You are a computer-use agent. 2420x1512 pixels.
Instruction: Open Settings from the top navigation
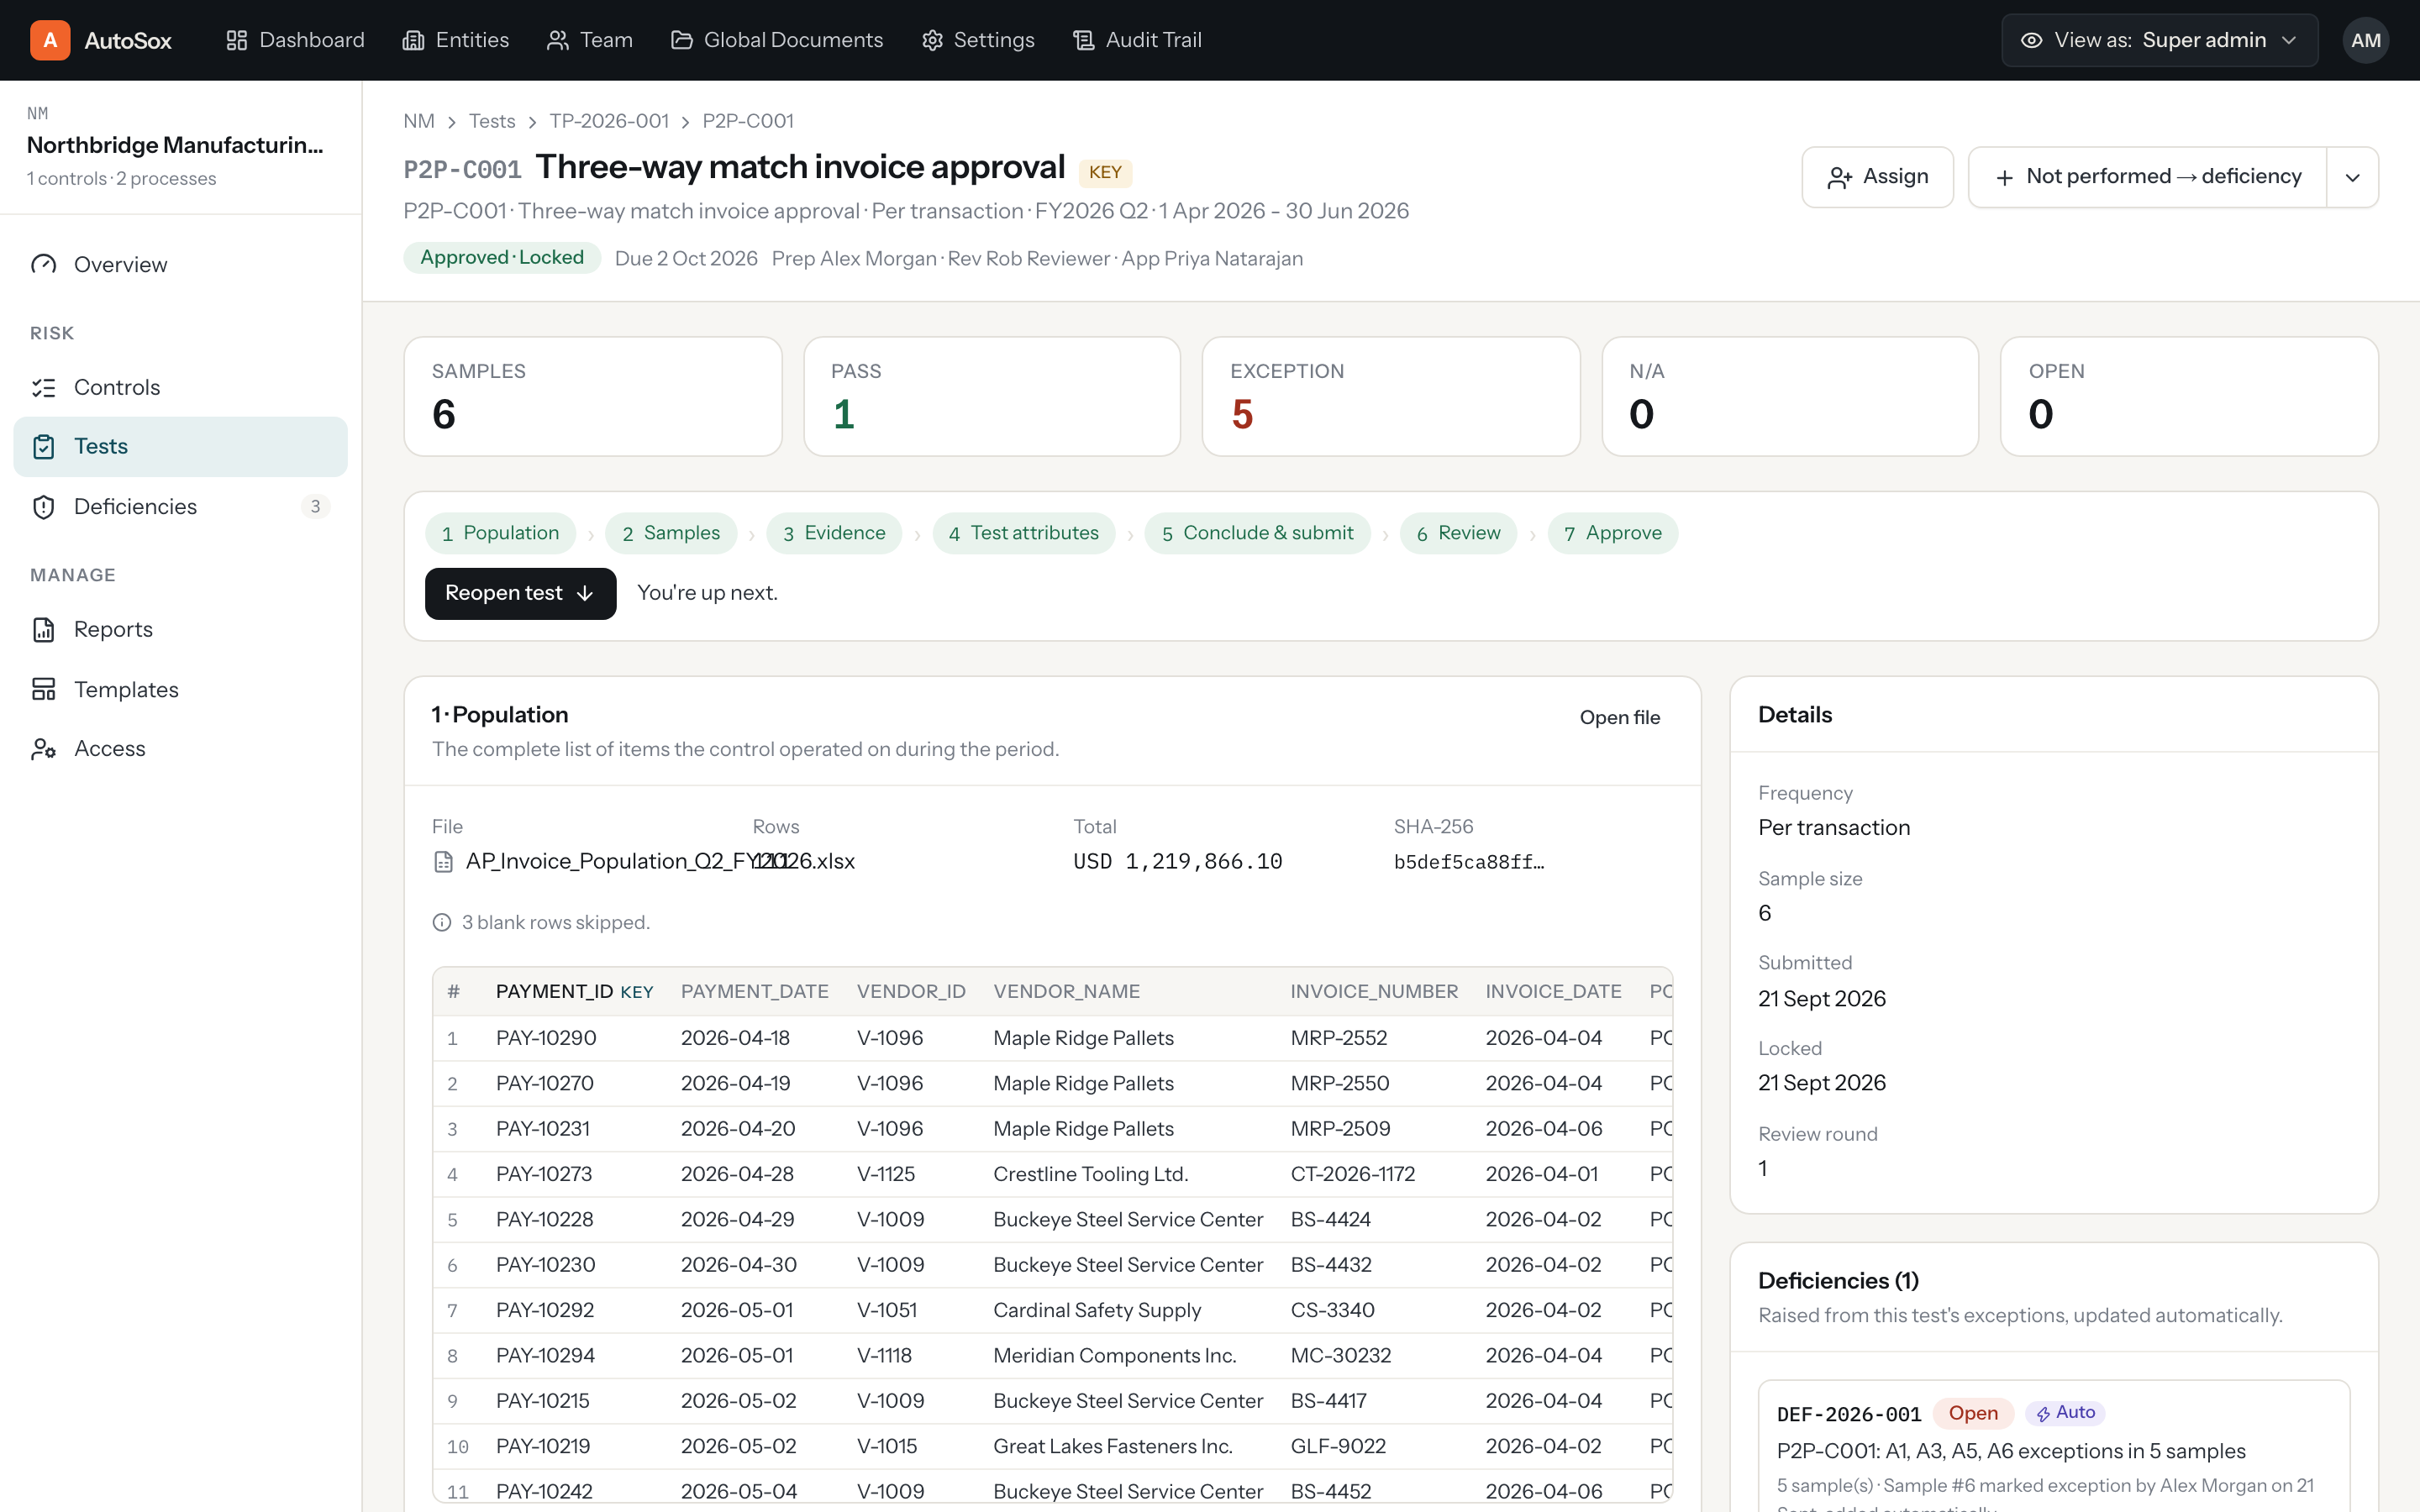(x=978, y=40)
